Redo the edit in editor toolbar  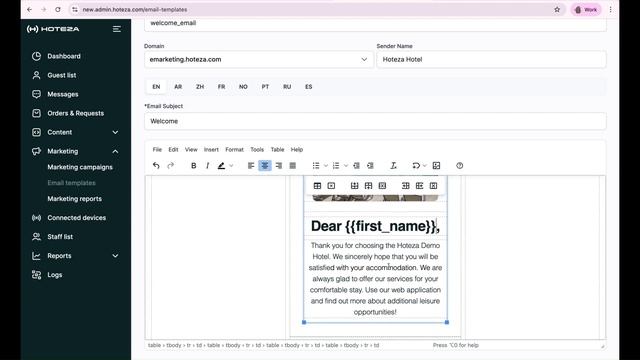170,166
